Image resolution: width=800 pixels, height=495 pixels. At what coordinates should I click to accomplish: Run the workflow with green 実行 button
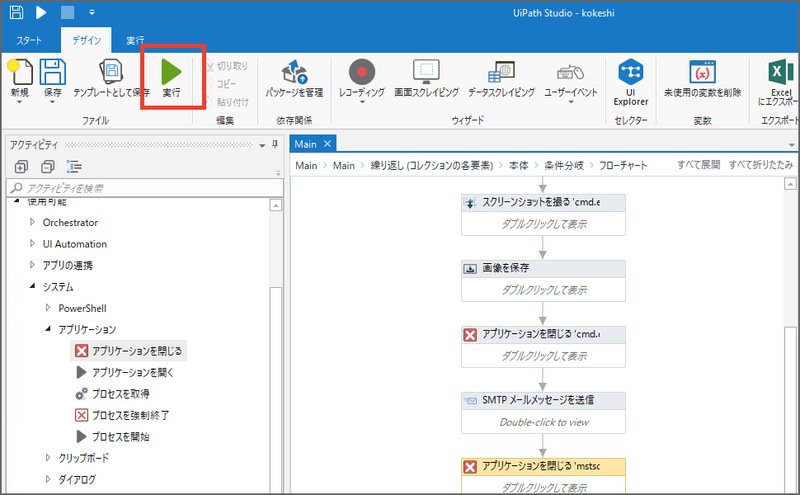(x=171, y=78)
